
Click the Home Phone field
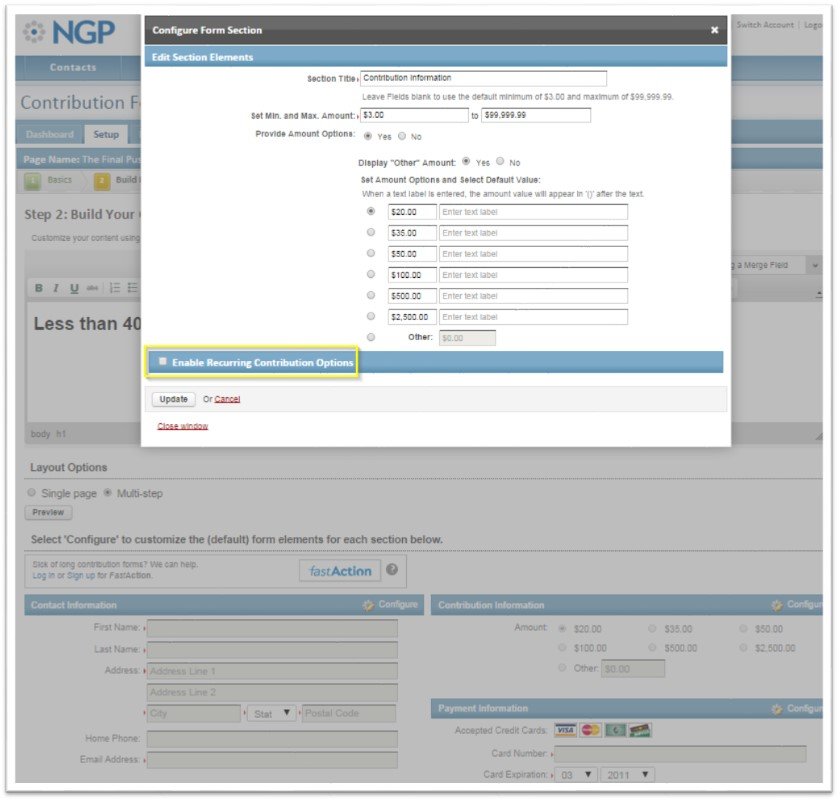272,739
